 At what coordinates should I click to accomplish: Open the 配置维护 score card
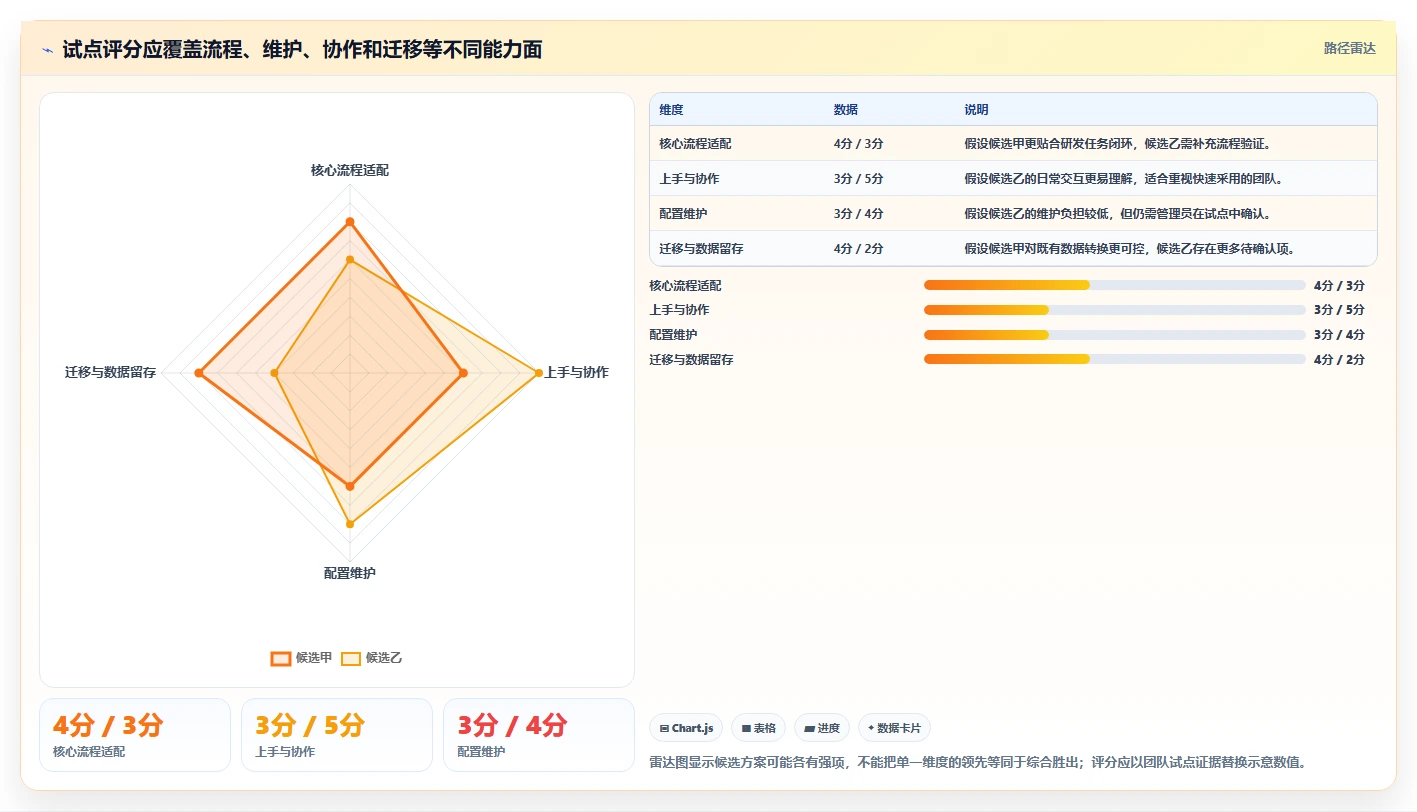point(539,735)
